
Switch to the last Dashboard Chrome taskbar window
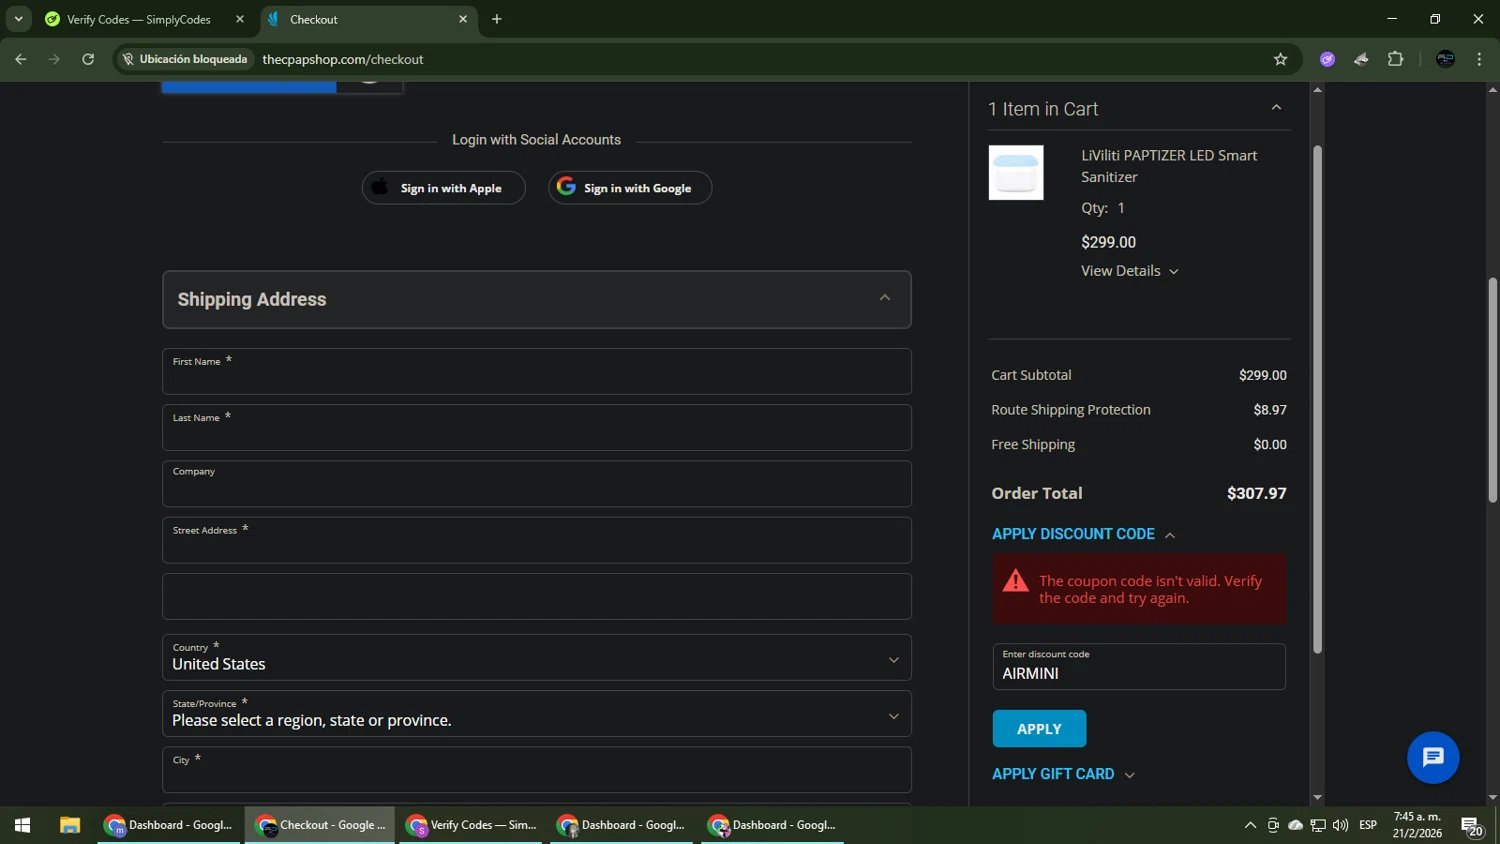[x=773, y=825]
